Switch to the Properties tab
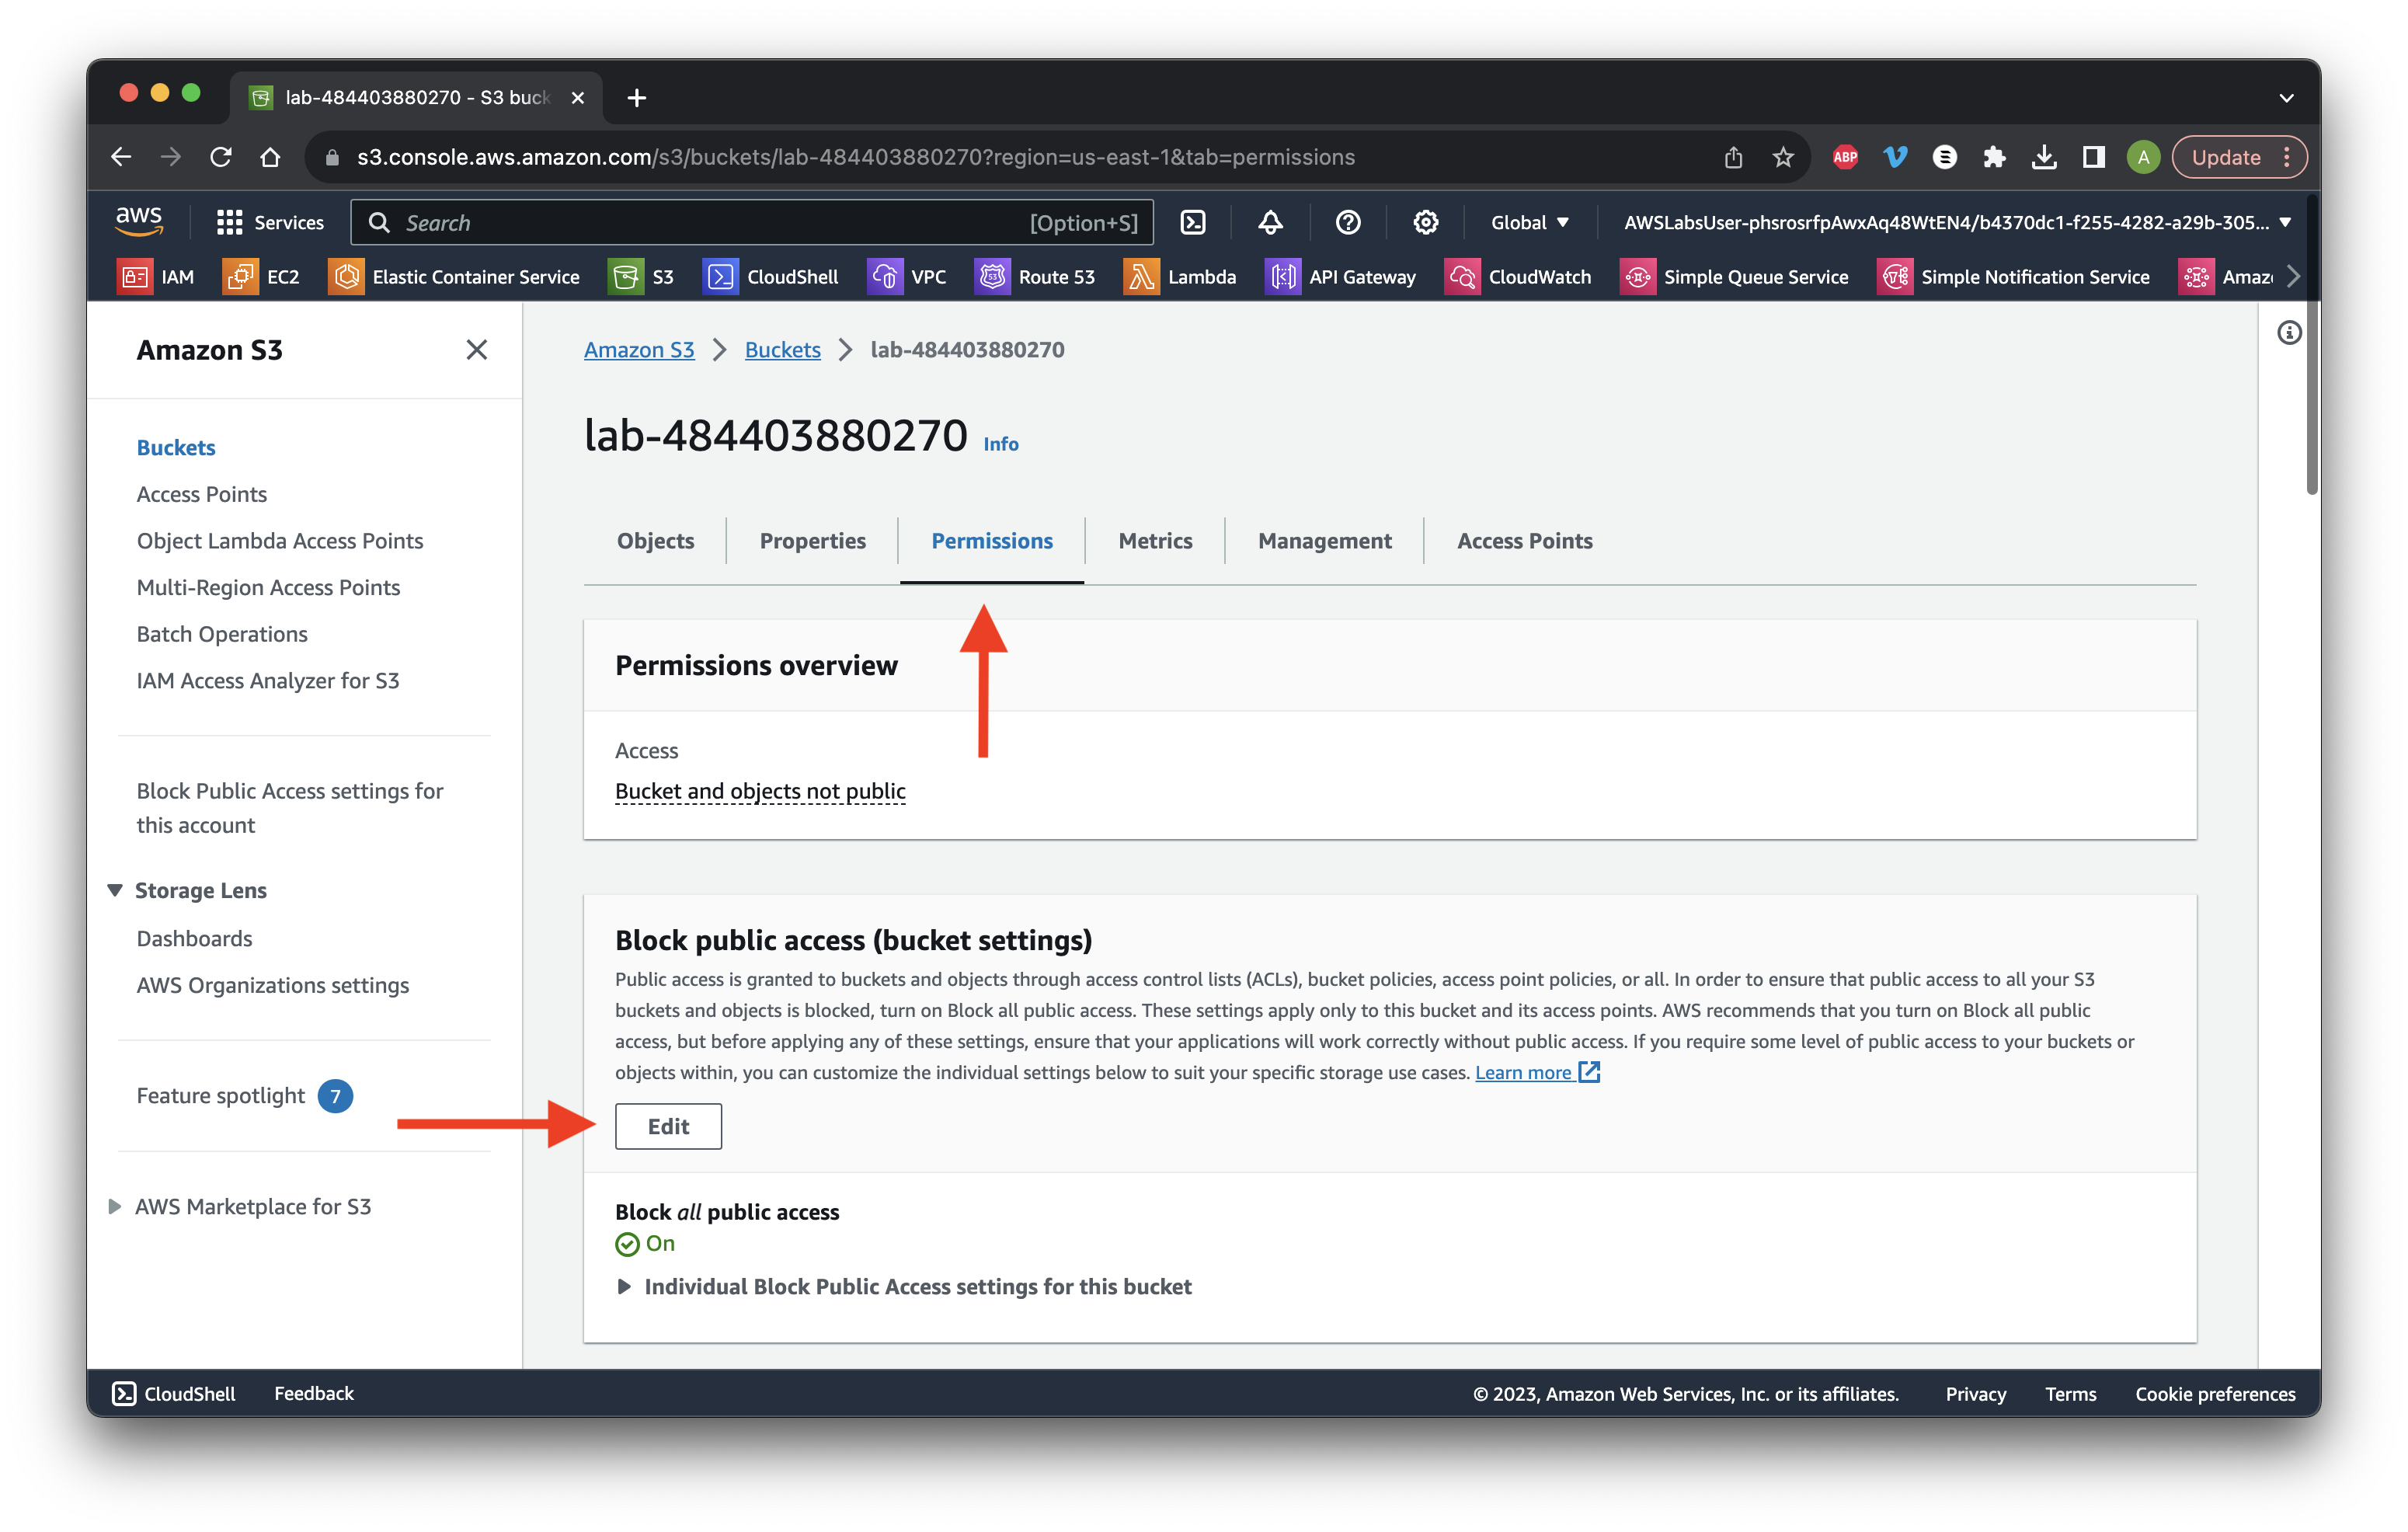The height and width of the screenshot is (1532, 2408). [812, 540]
